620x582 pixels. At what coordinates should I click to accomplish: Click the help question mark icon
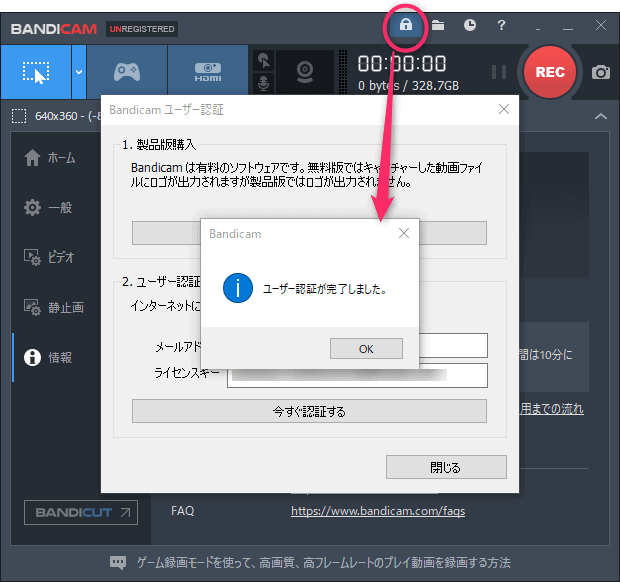(502, 26)
